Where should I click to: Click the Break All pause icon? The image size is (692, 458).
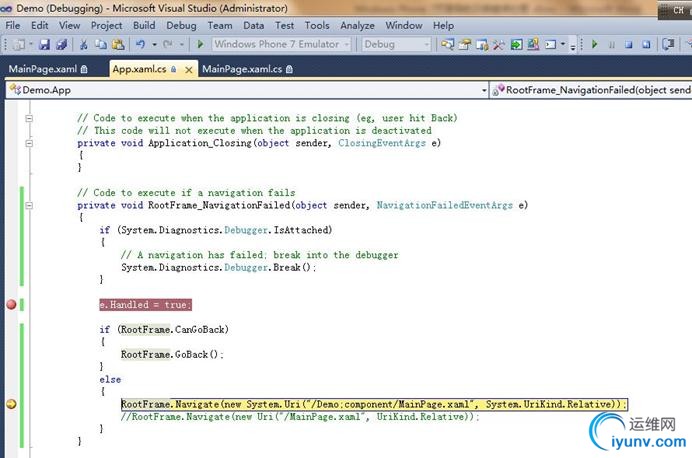(x=612, y=44)
